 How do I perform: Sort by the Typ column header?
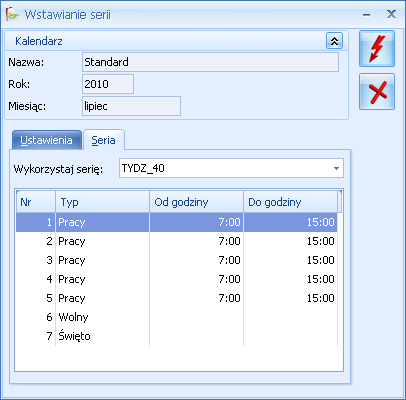coord(102,202)
